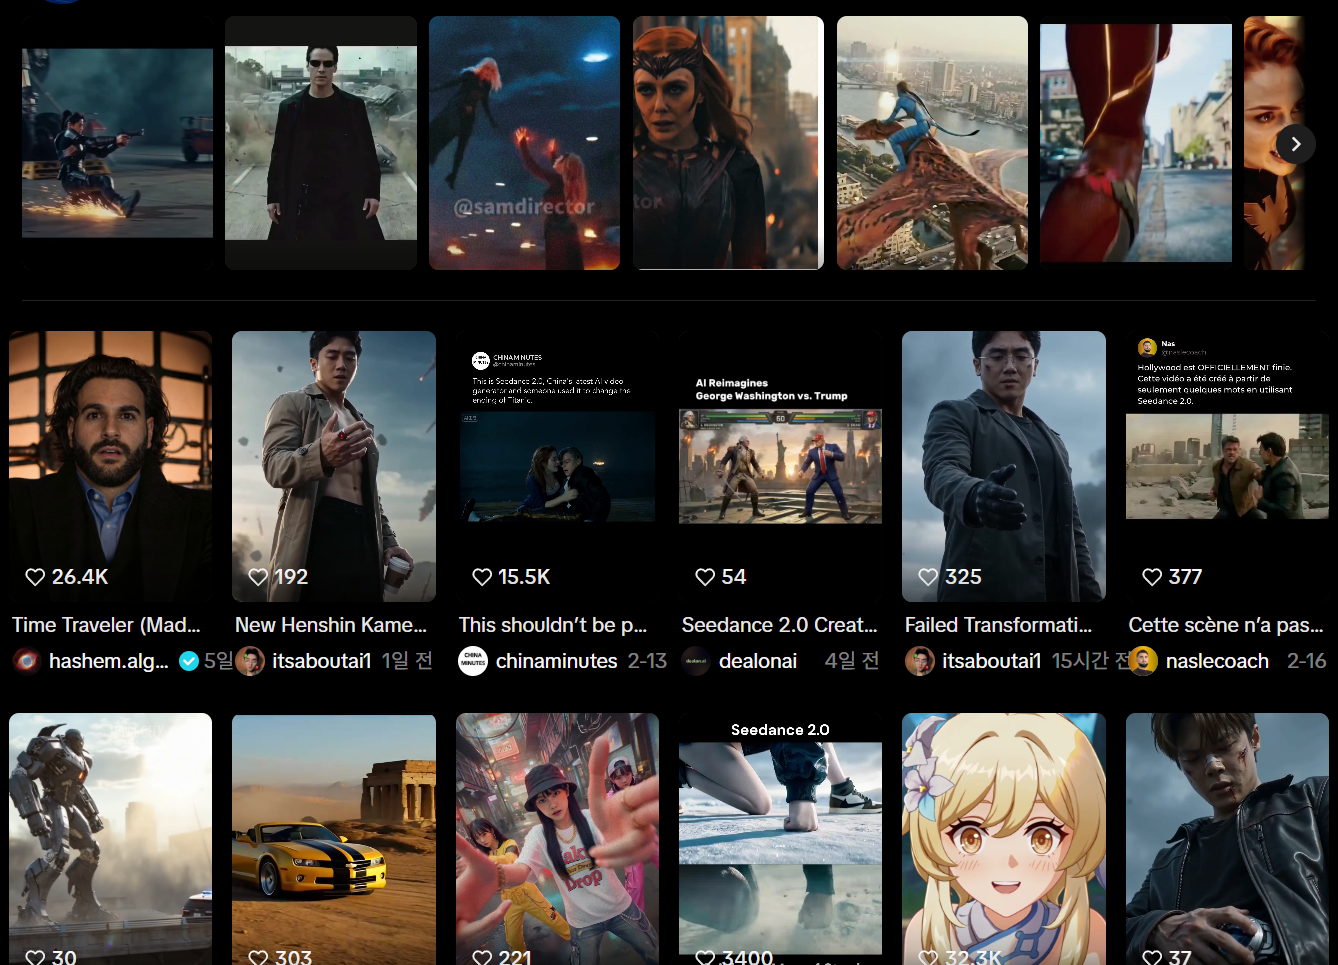The height and width of the screenshot is (965, 1338).
Task: Go to the dealonai user profile name
Action: [758, 661]
